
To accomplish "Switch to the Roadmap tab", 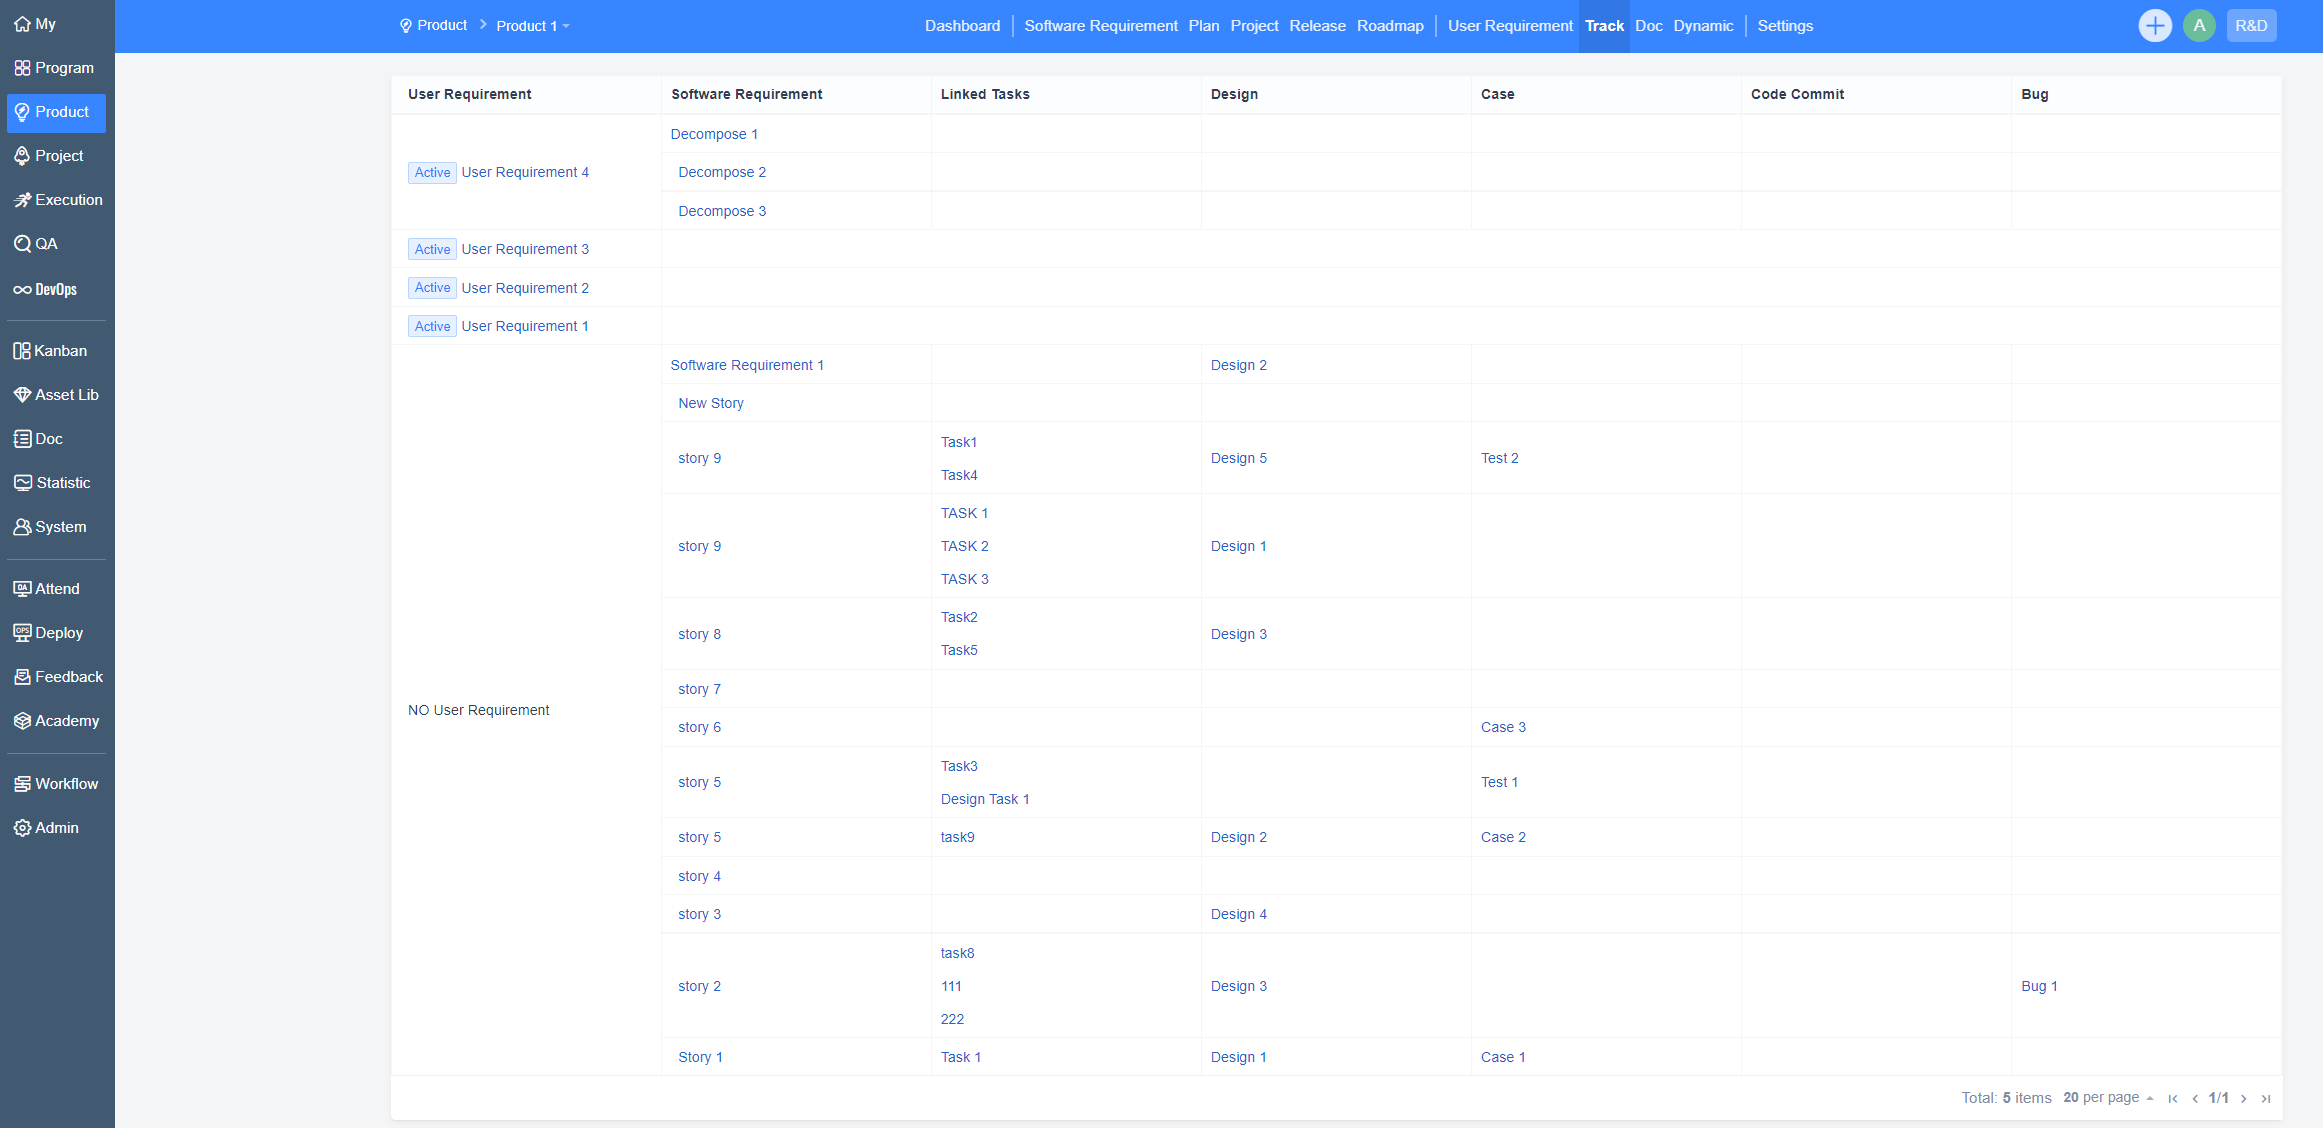I will 1390,26.
